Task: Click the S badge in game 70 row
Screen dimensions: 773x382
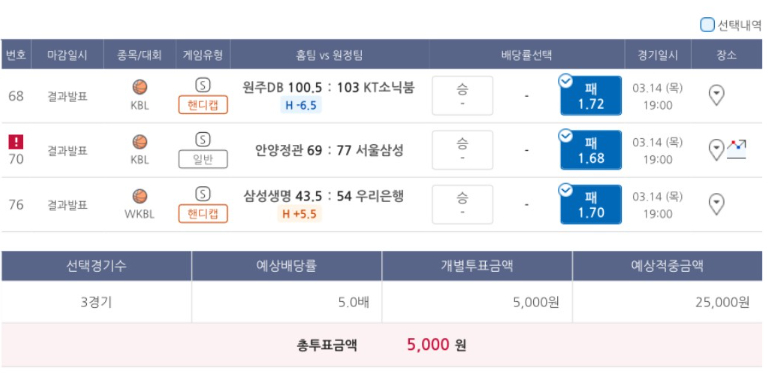Action: point(203,140)
